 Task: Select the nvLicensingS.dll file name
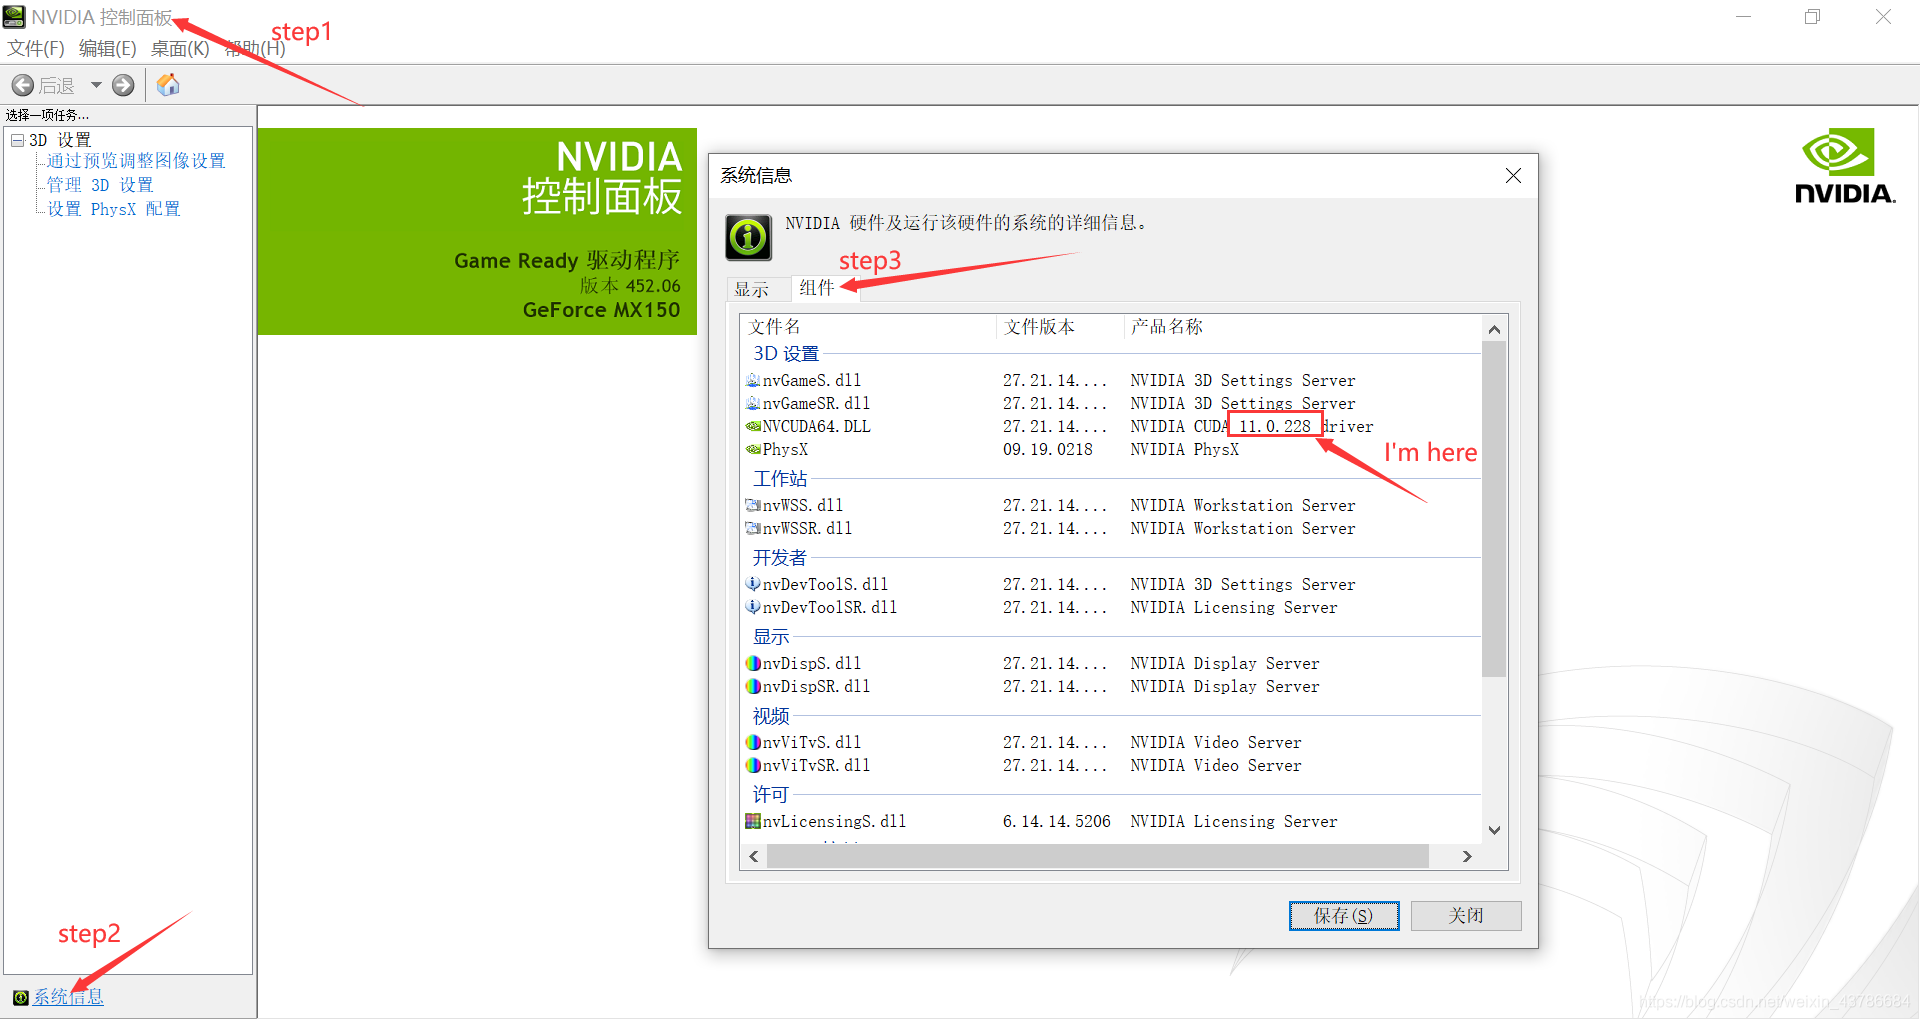[834, 822]
